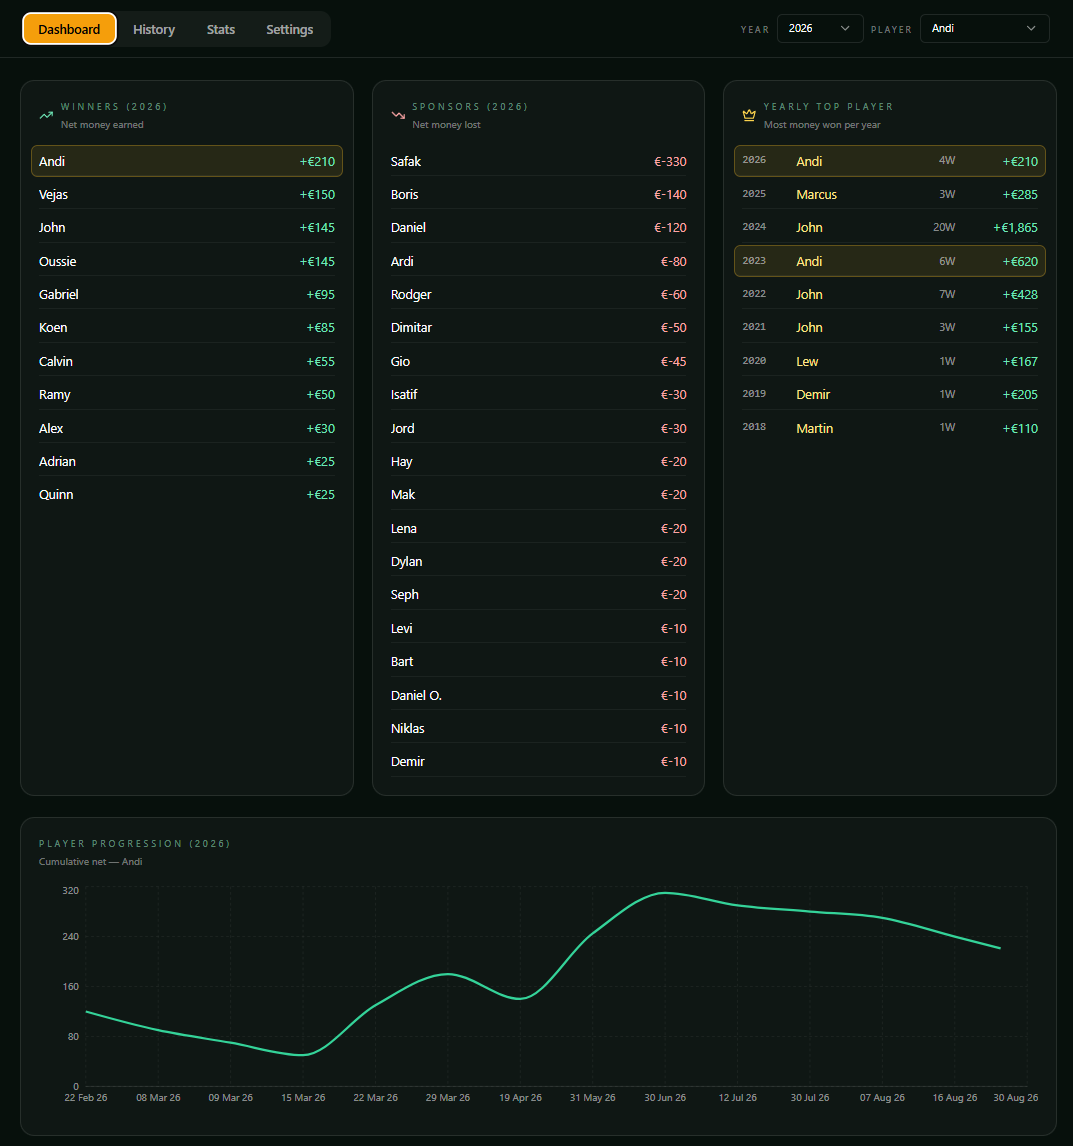Click Oussie in the Winners list
Screen dimensions: 1073x1146
coord(187,262)
